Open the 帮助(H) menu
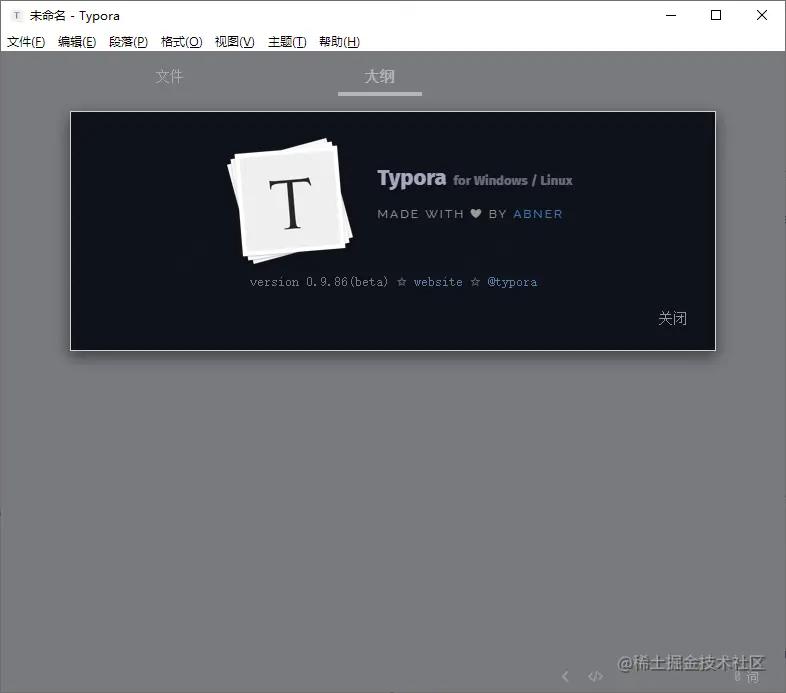 coord(339,42)
